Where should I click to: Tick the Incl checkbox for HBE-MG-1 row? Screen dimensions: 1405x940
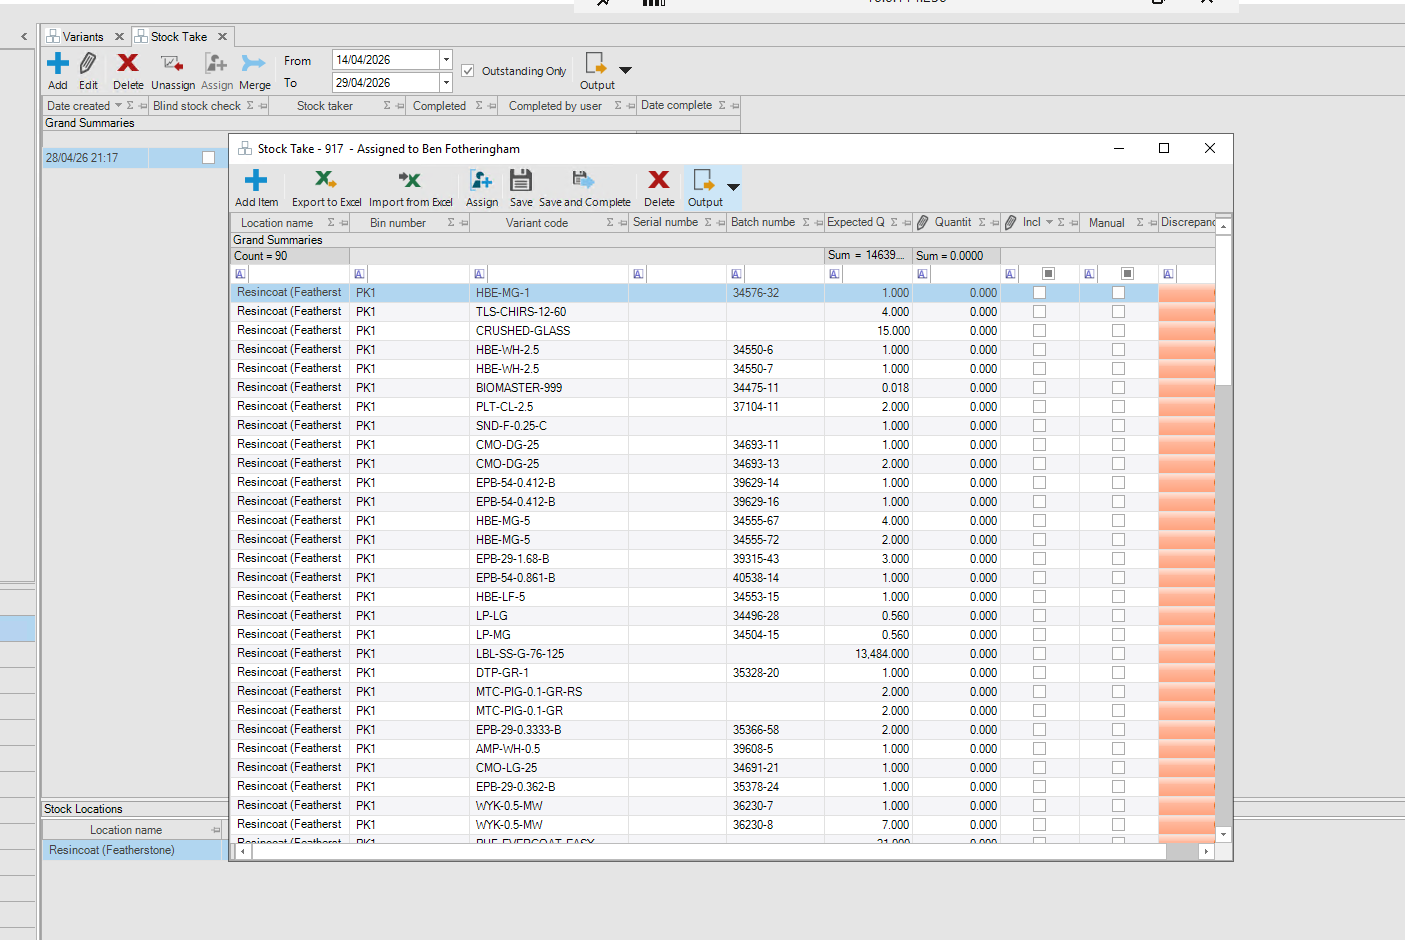click(1039, 293)
